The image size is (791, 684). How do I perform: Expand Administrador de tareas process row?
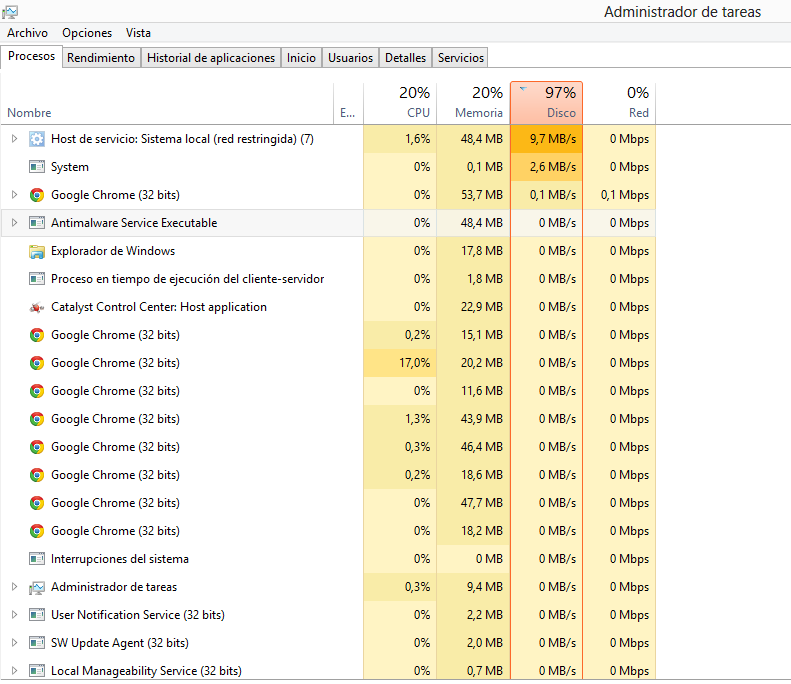tap(14, 587)
